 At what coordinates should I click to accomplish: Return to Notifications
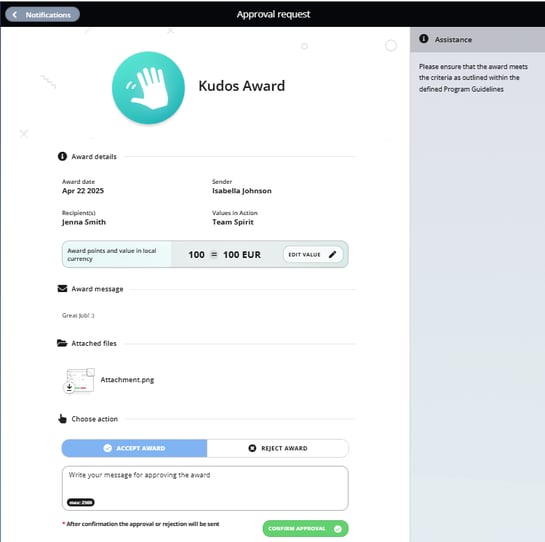point(42,15)
